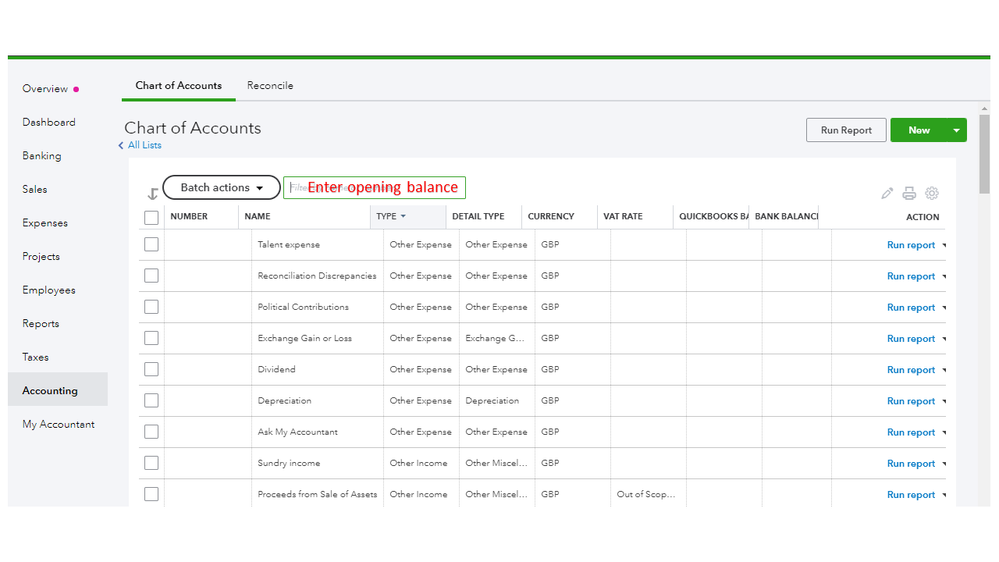This screenshot has height=562, width=999.
Task: Open Sales in the sidebar
Action: click(x=34, y=189)
